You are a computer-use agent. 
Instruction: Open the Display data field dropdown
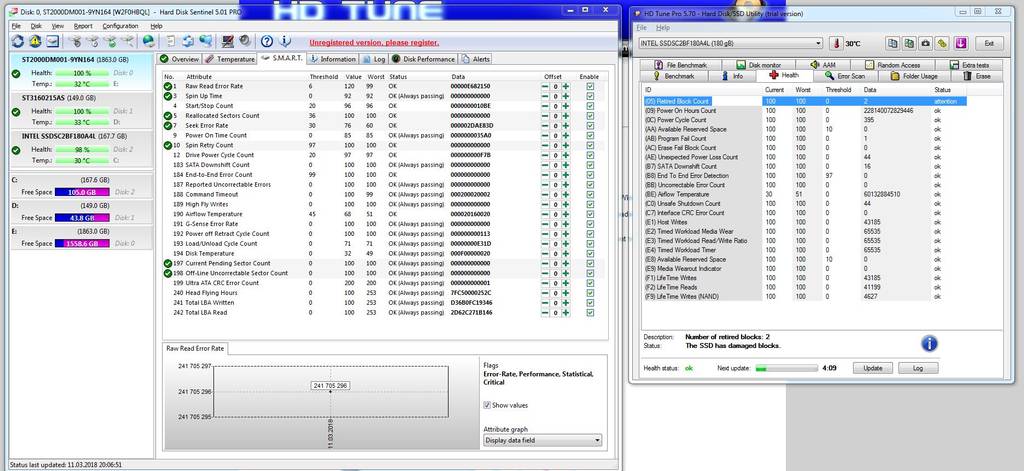tap(542, 440)
